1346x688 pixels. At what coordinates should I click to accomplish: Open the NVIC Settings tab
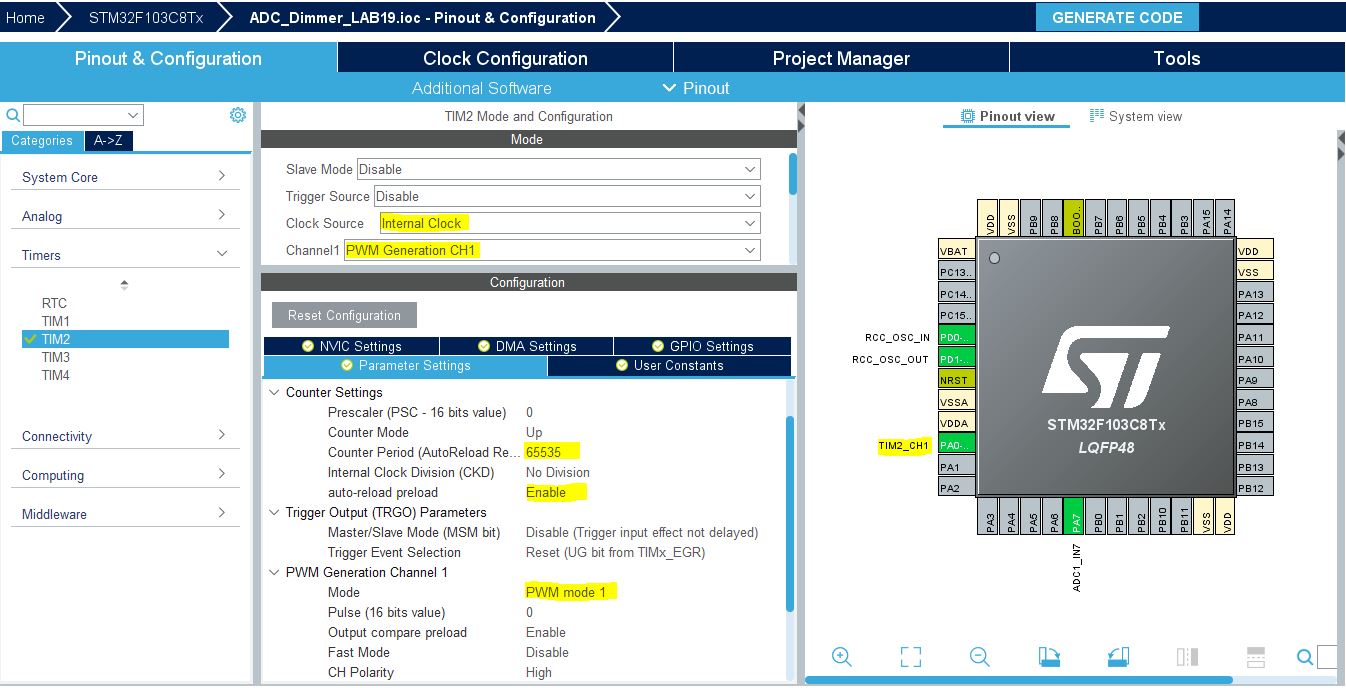click(x=351, y=346)
